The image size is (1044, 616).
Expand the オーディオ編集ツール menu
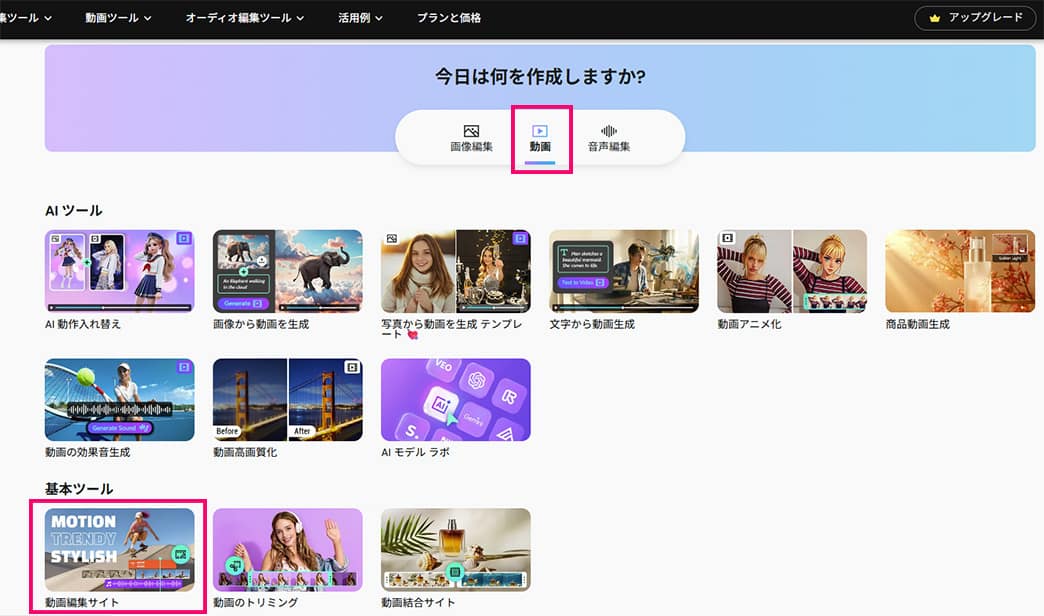click(244, 18)
